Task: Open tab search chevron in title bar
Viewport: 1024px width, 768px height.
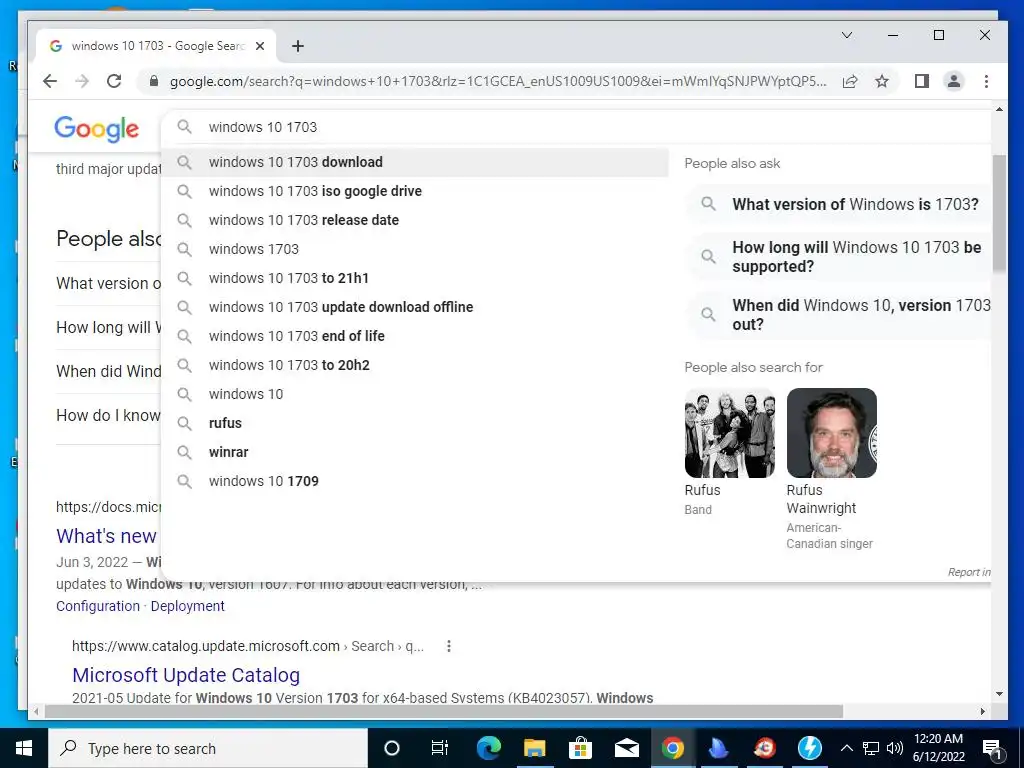Action: pos(847,35)
